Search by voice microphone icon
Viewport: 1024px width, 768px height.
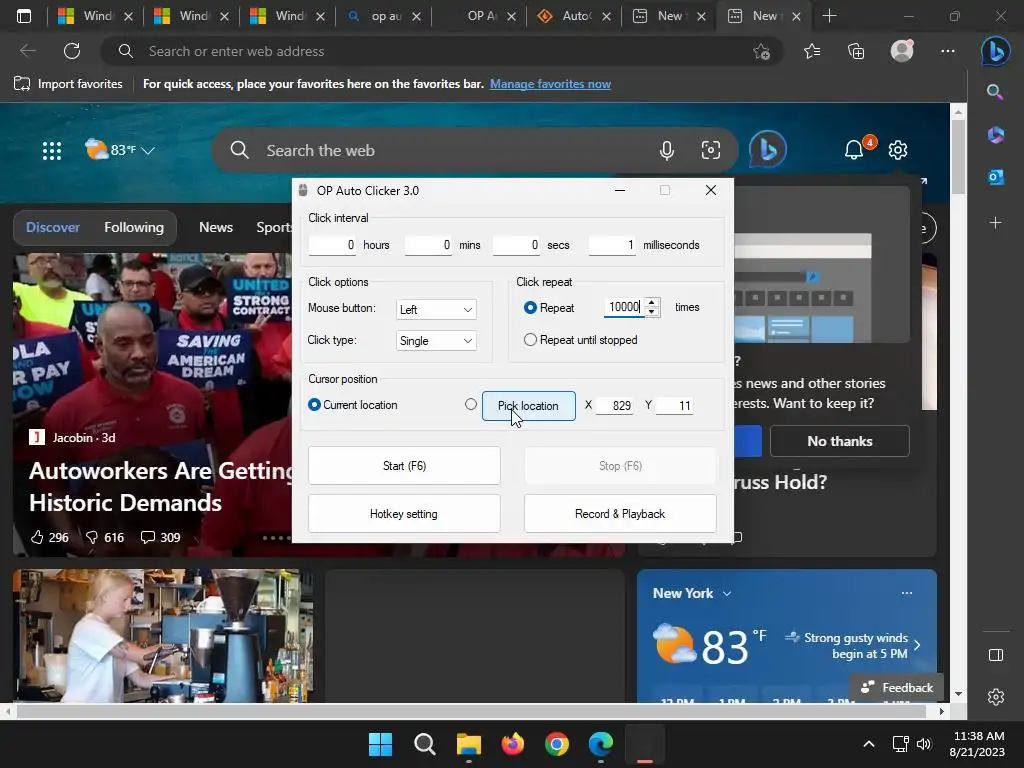pyautogui.click(x=667, y=151)
